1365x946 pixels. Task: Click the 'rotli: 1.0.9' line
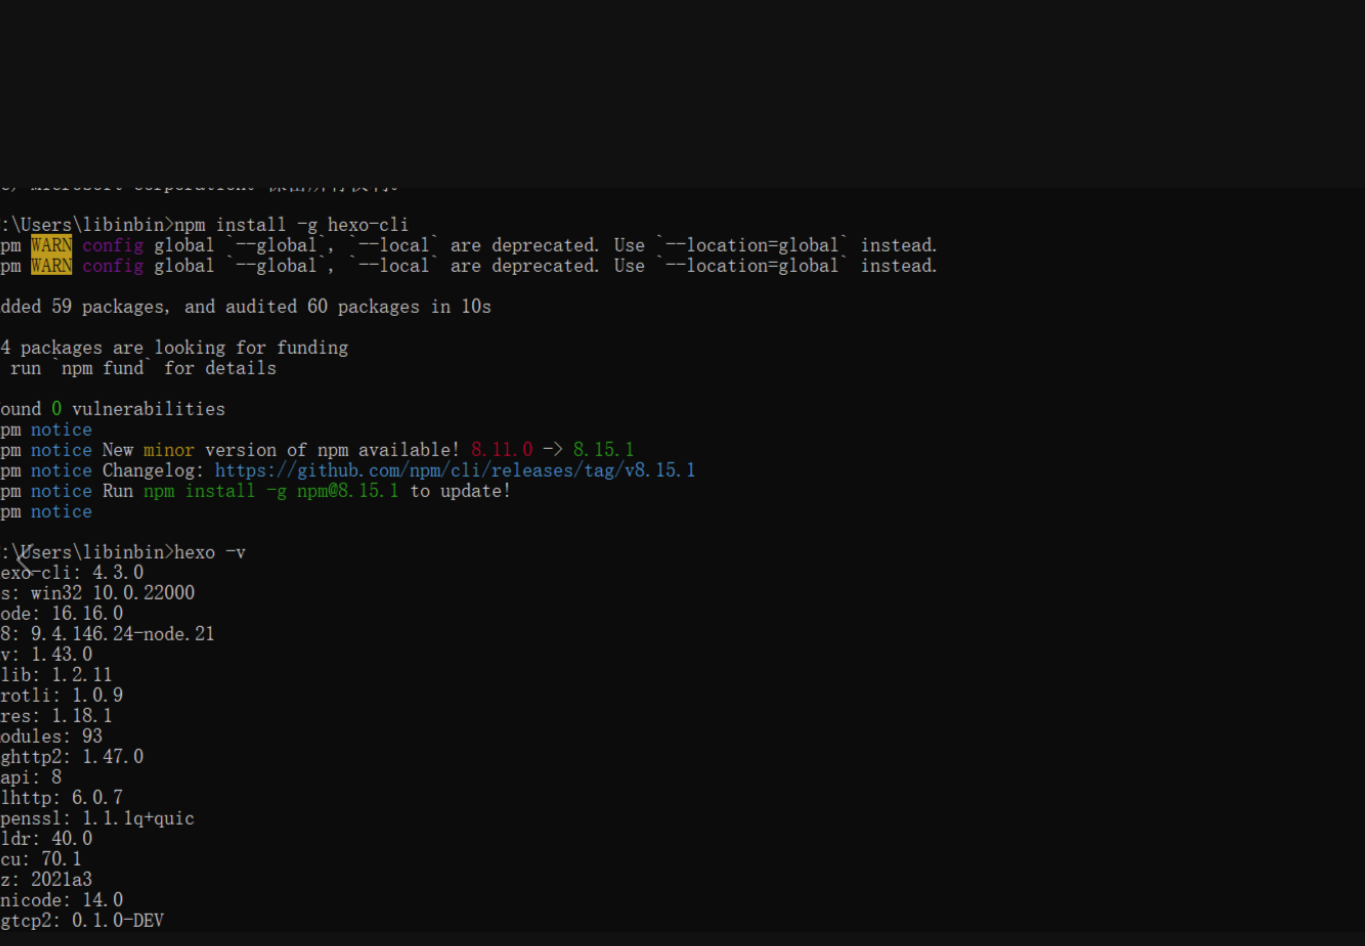coord(62,695)
